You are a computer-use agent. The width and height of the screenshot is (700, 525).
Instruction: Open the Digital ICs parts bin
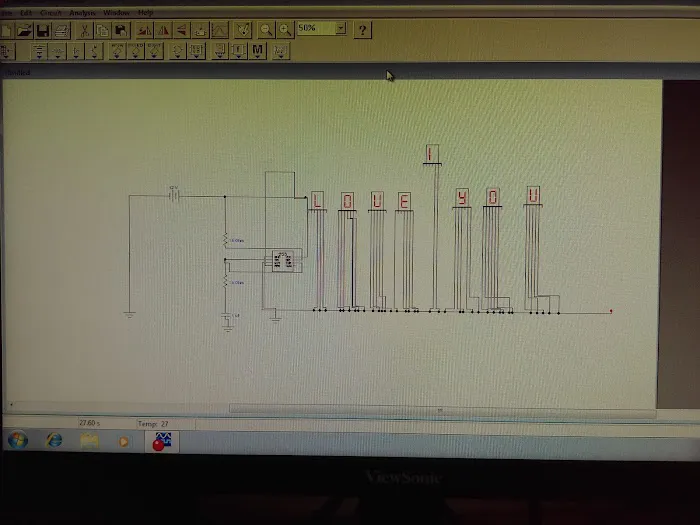(154, 51)
